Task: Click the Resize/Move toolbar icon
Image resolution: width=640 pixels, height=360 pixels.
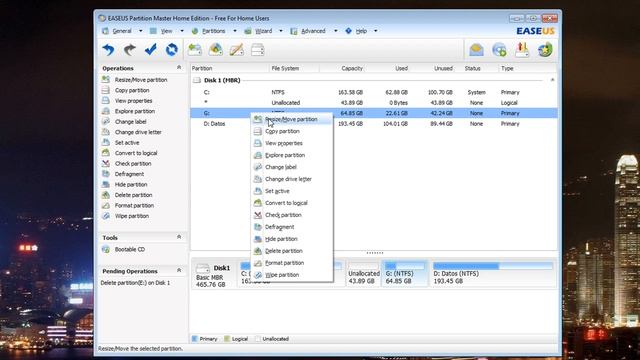Action: tap(195, 50)
